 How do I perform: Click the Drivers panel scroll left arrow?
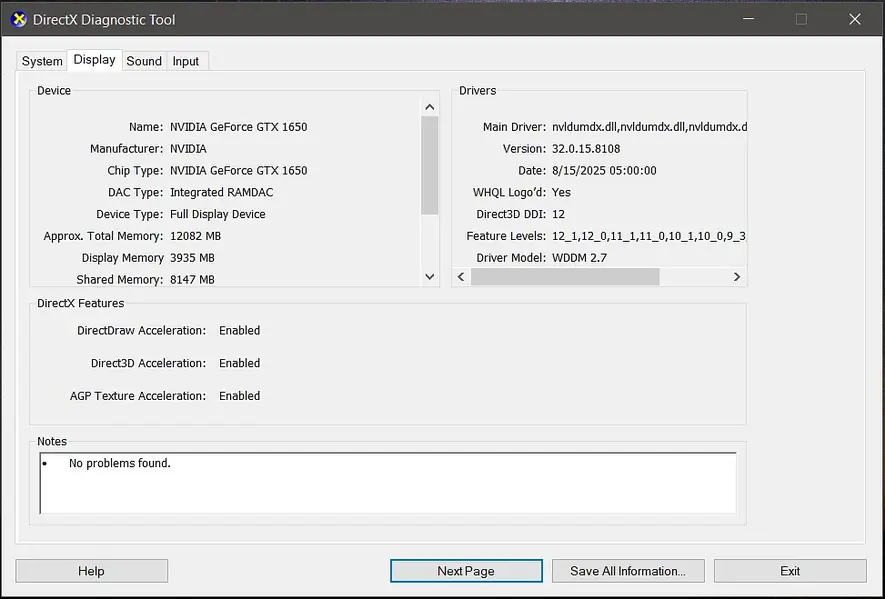point(461,277)
